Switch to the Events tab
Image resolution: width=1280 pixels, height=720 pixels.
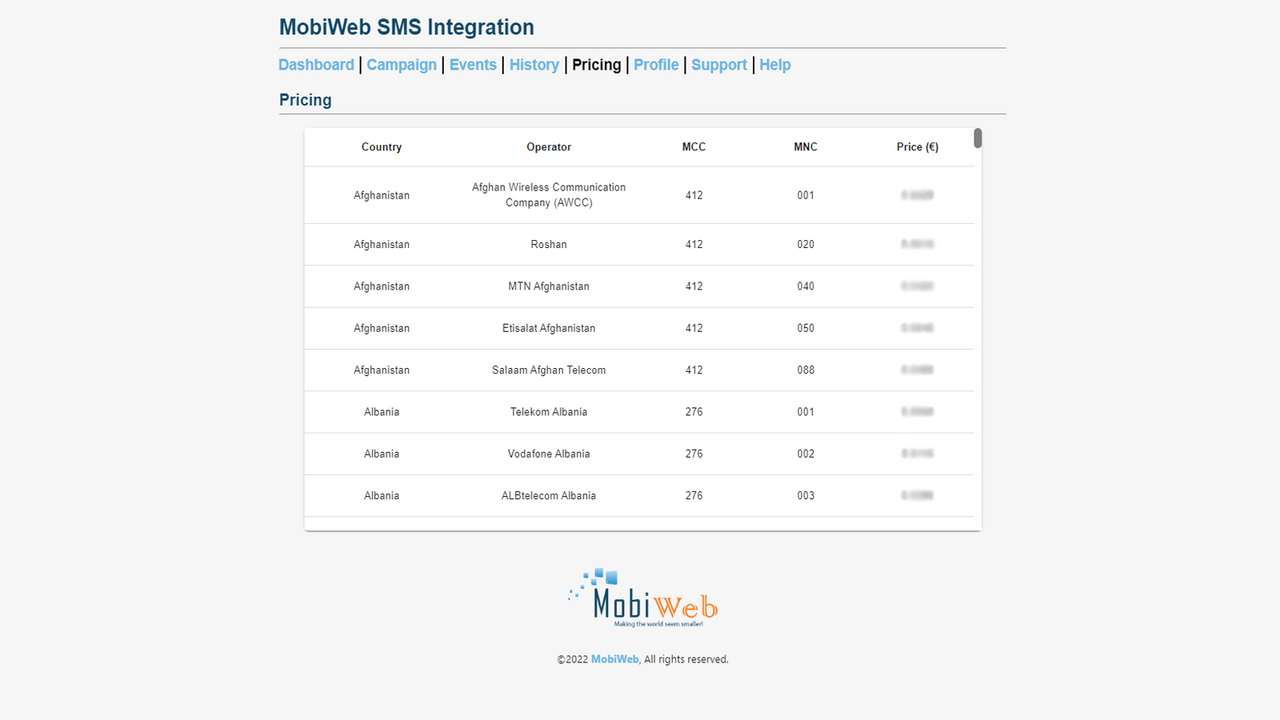pos(473,65)
